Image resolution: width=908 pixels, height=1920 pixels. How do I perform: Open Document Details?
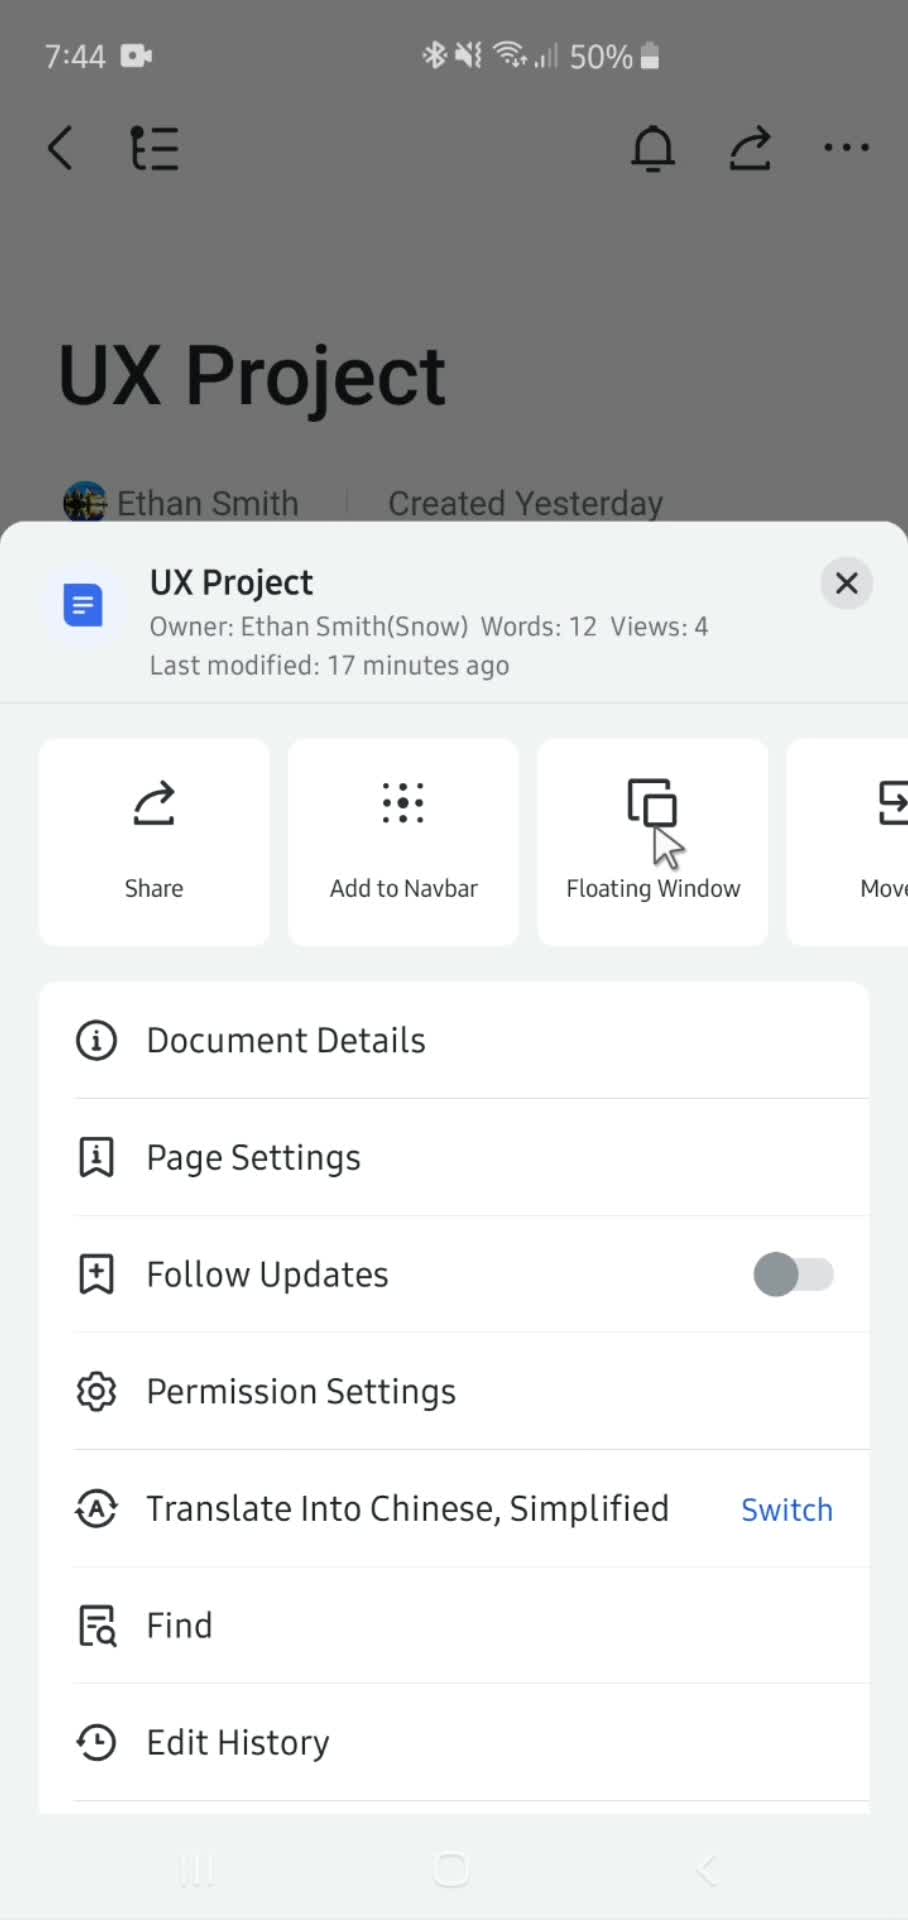tap(454, 1040)
